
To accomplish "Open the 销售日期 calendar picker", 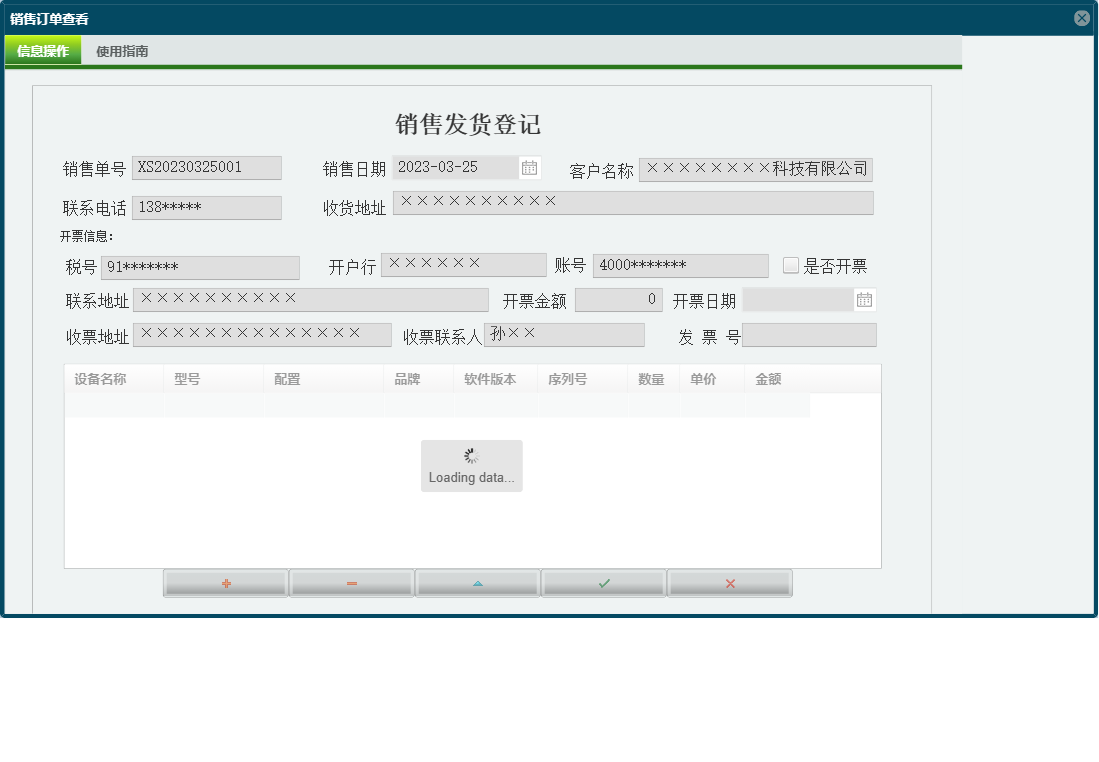I will (x=530, y=167).
